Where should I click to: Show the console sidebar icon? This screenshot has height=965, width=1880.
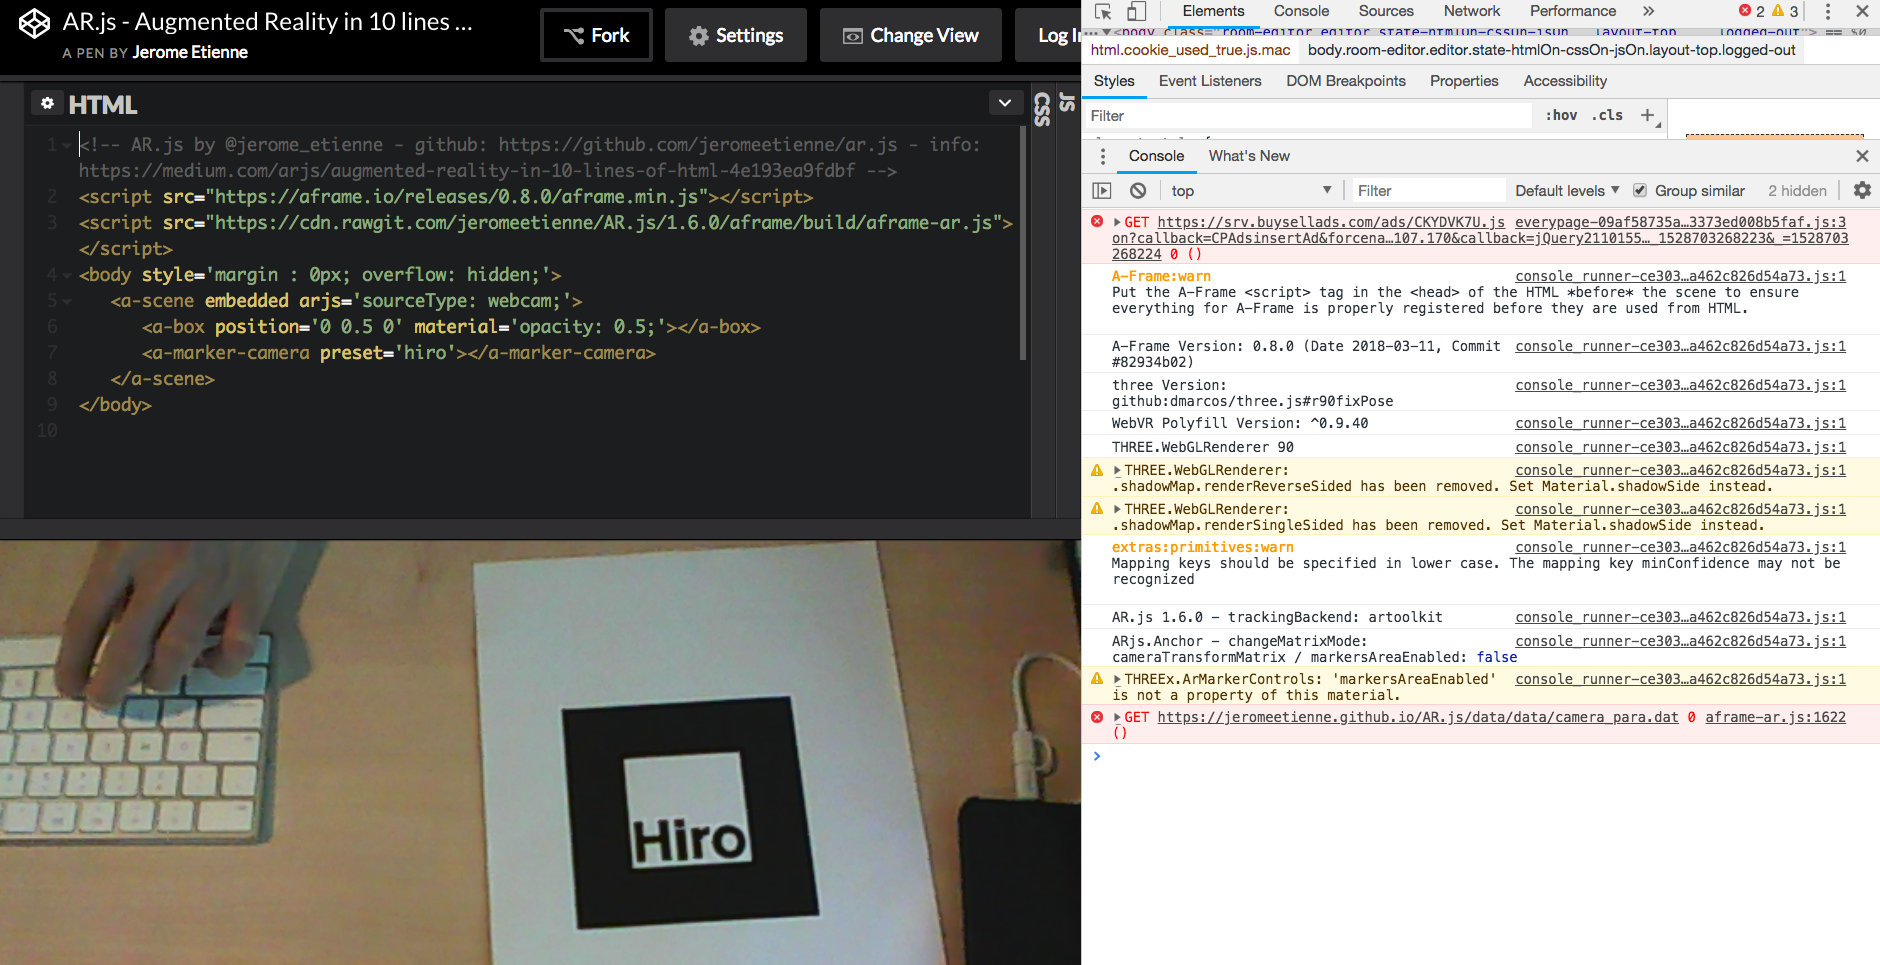click(1102, 191)
